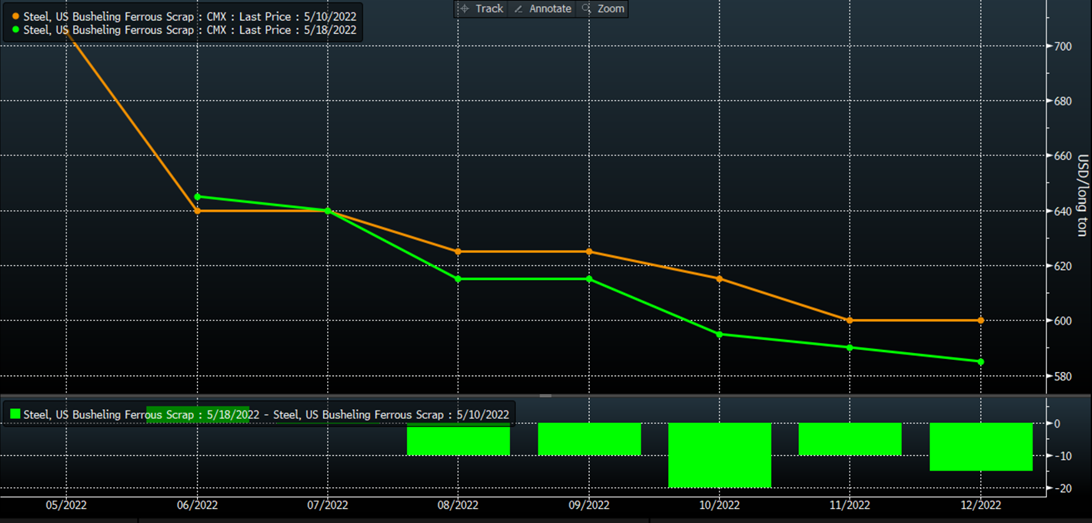Select the Track toolbar label

[x=489, y=9]
